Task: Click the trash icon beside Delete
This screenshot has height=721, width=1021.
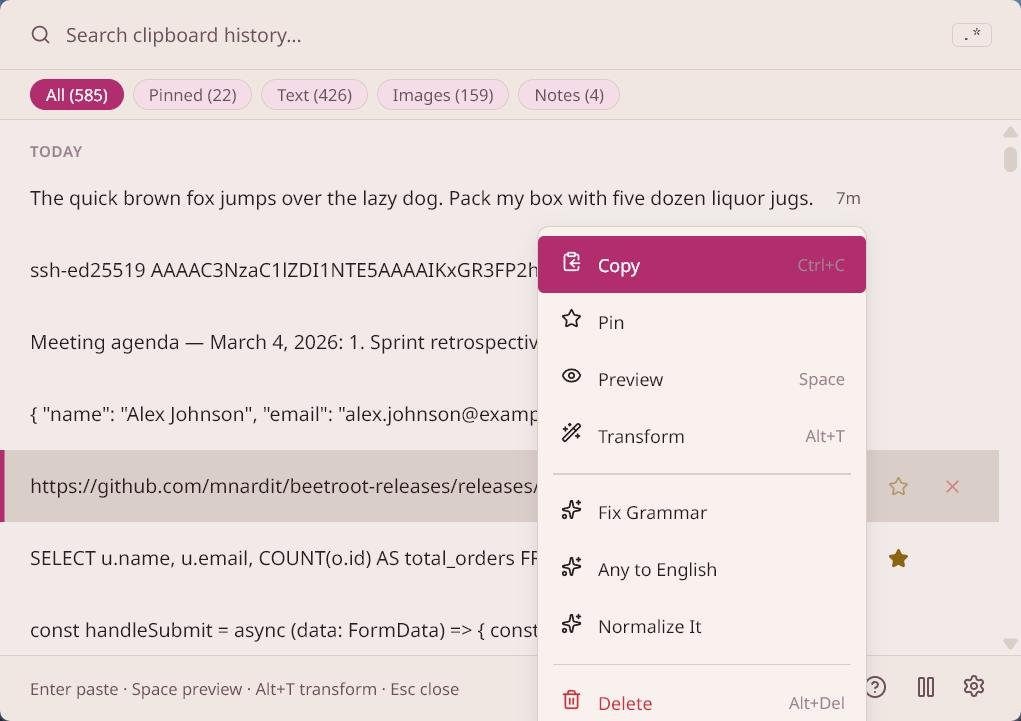Action: [571, 700]
